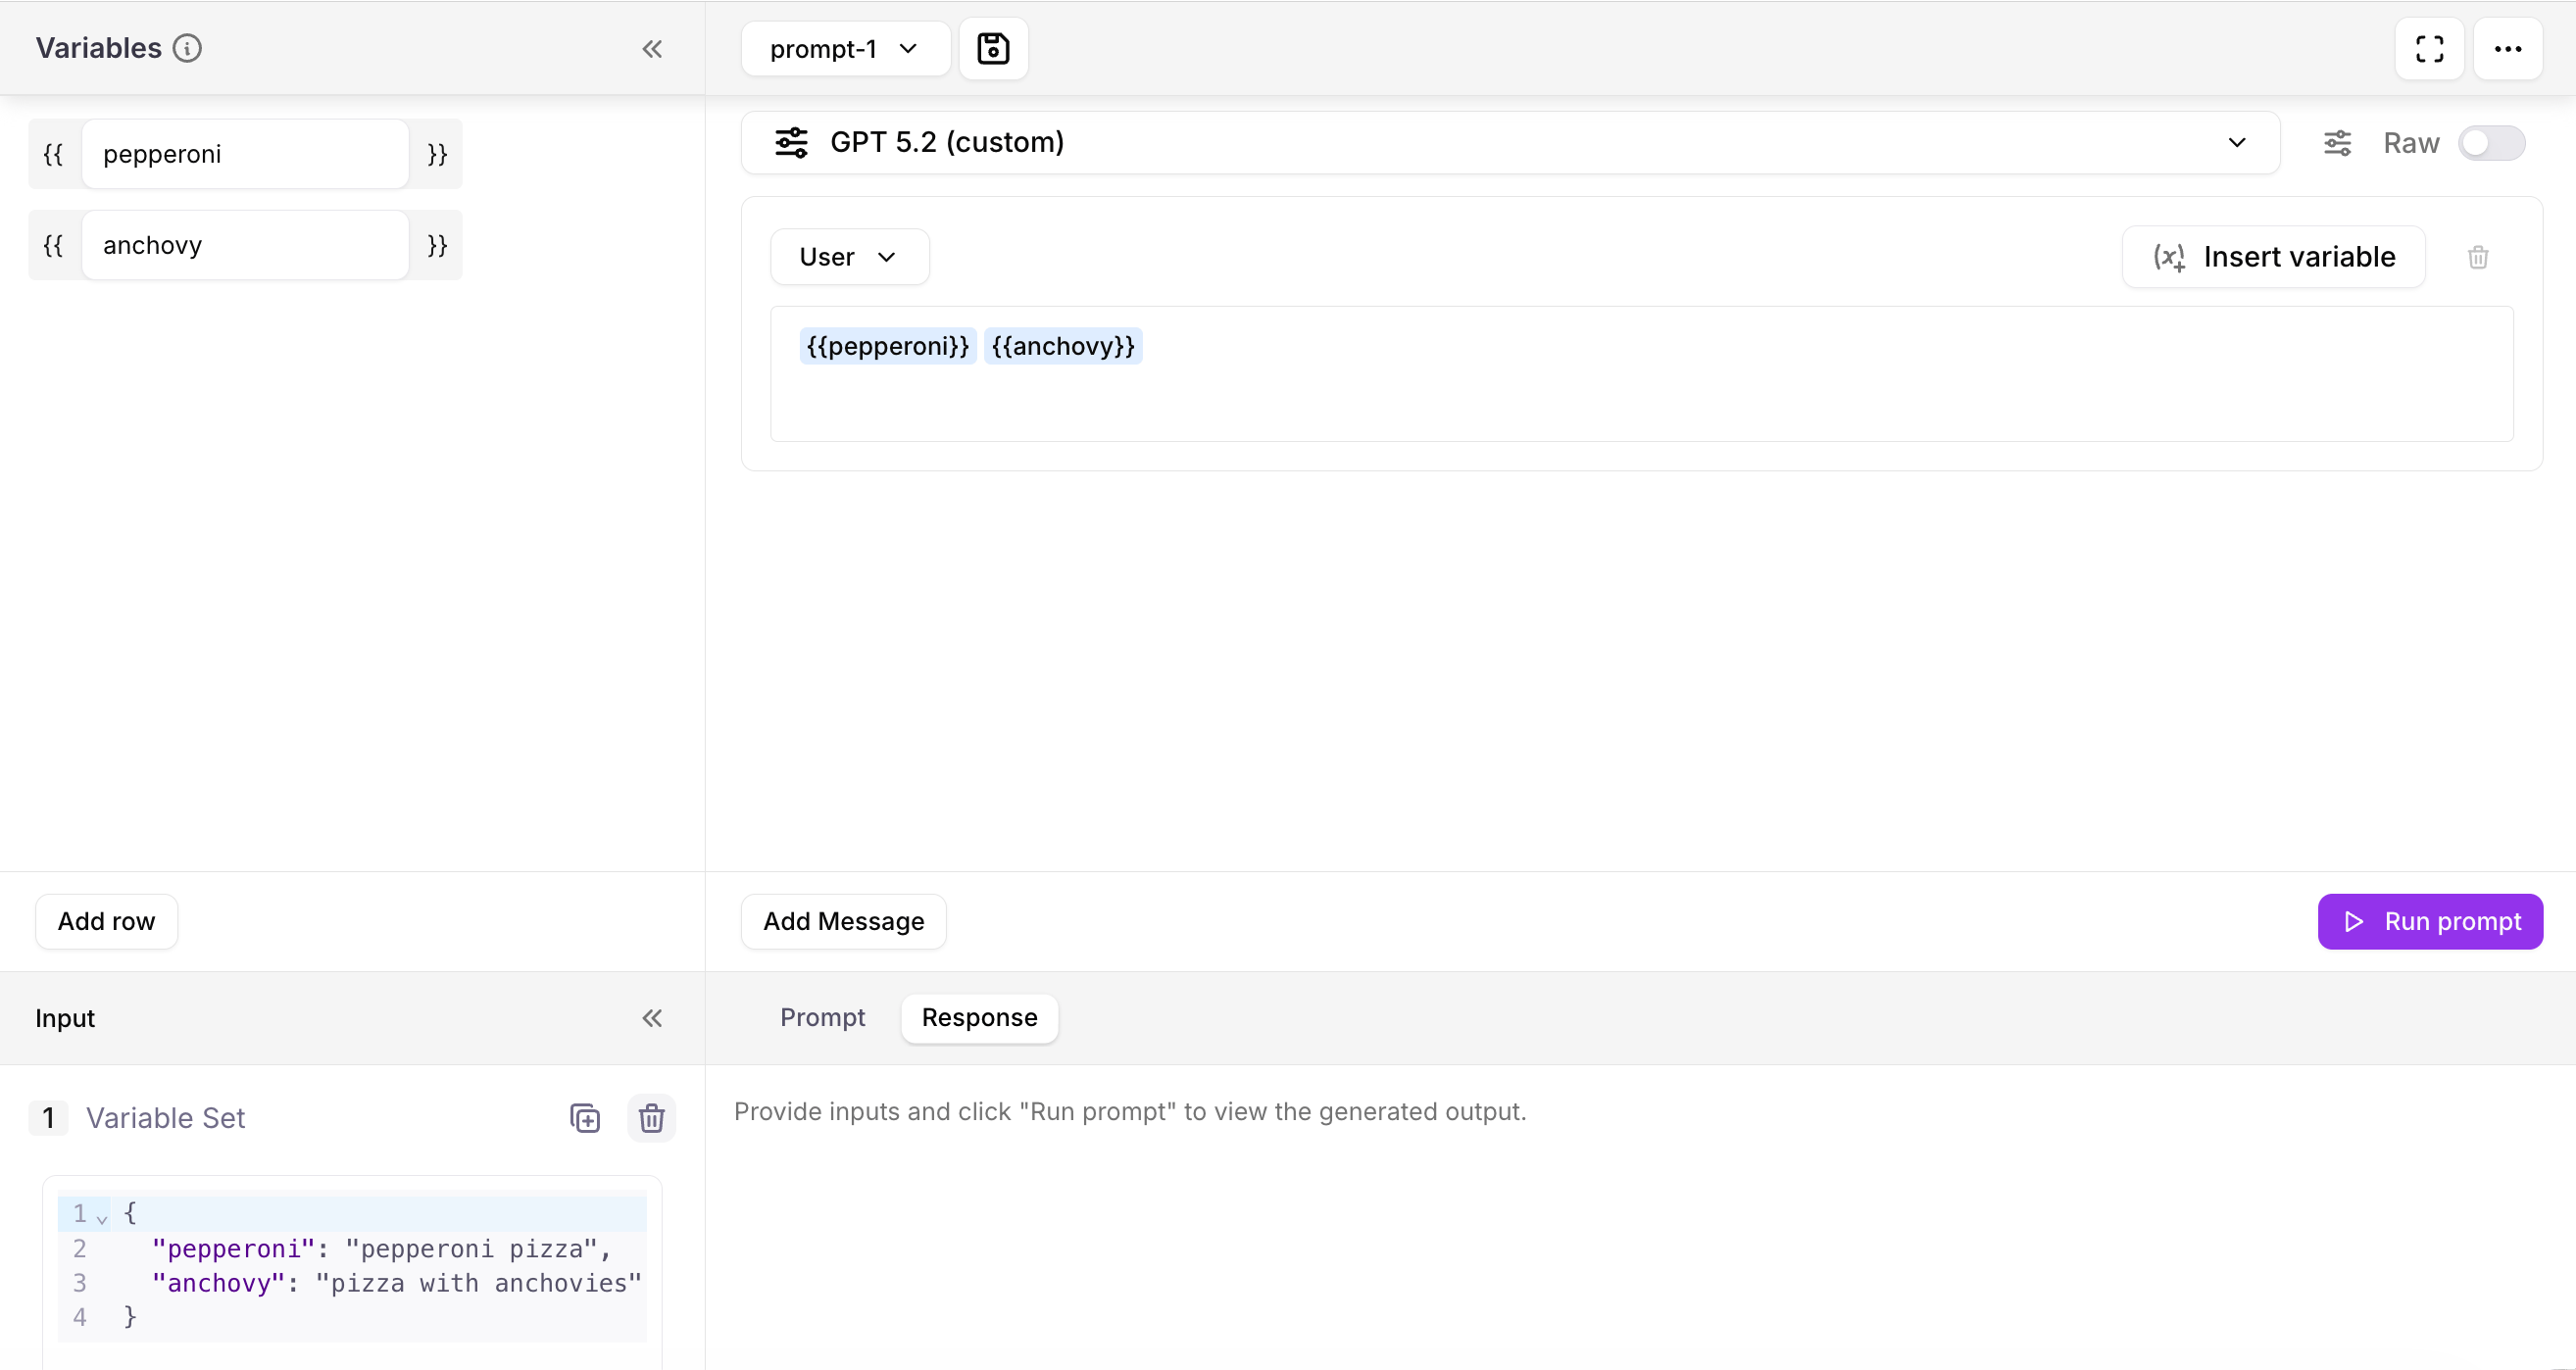The height and width of the screenshot is (1370, 2576).
Task: Click the Variable Set label
Action: coord(165,1118)
